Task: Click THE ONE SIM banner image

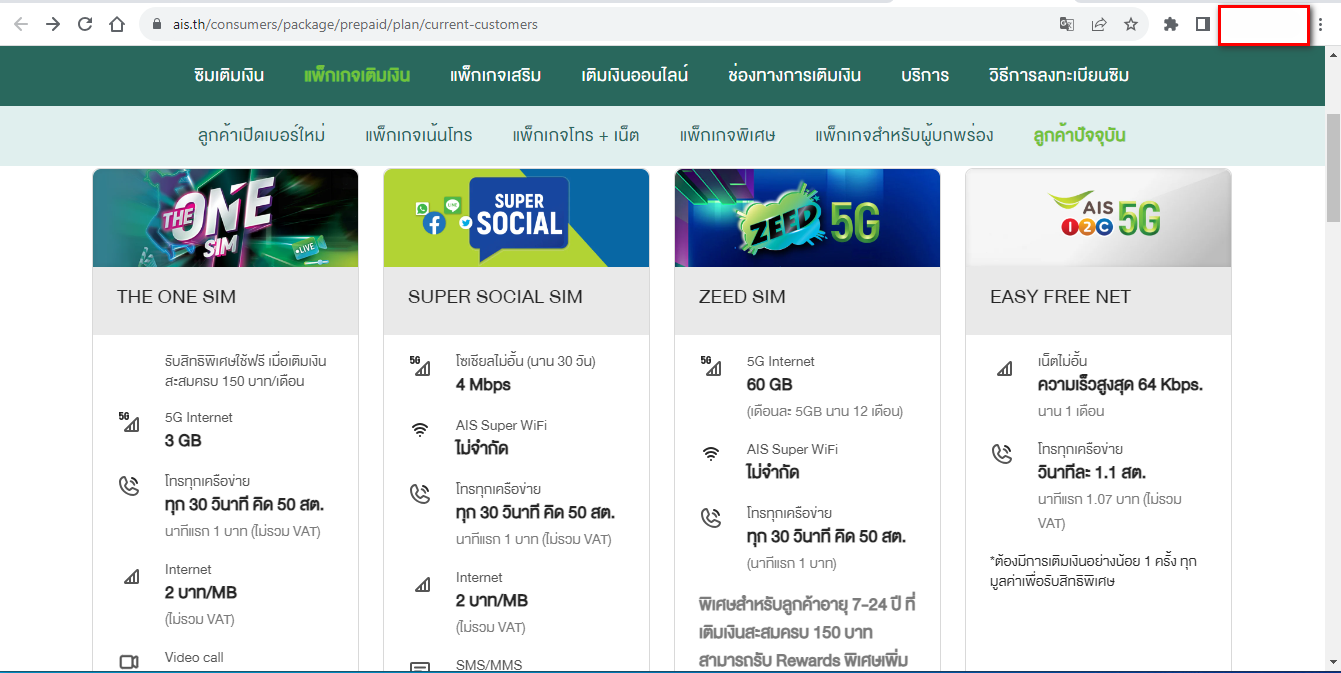Action: click(225, 218)
